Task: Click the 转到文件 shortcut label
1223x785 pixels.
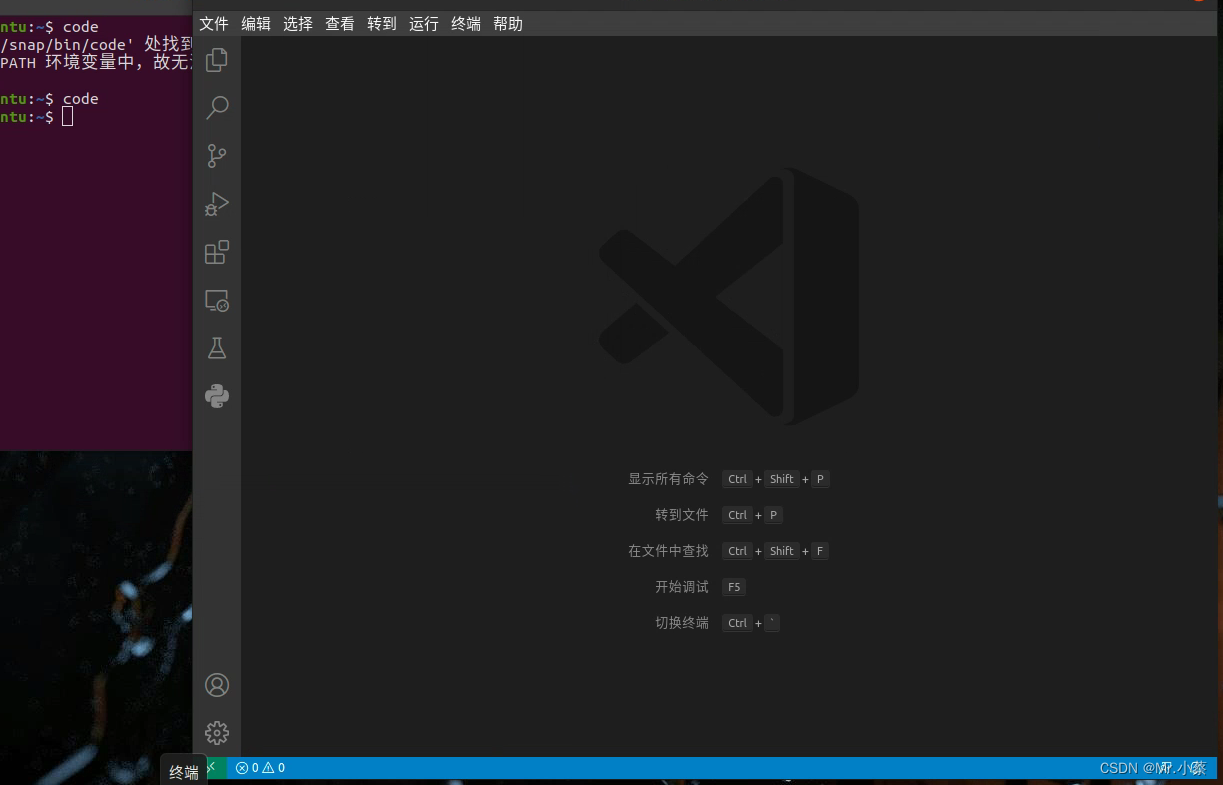Action: (682, 515)
